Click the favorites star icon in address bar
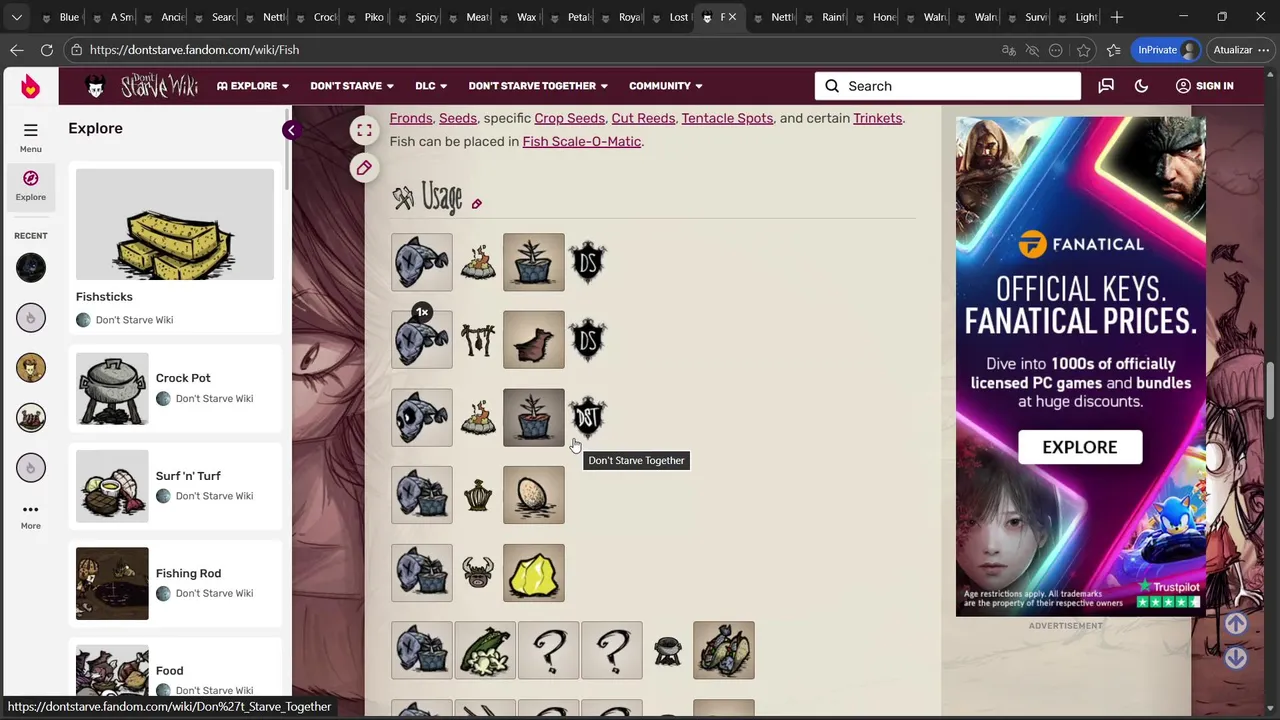Image resolution: width=1280 pixels, height=720 pixels. (1083, 50)
